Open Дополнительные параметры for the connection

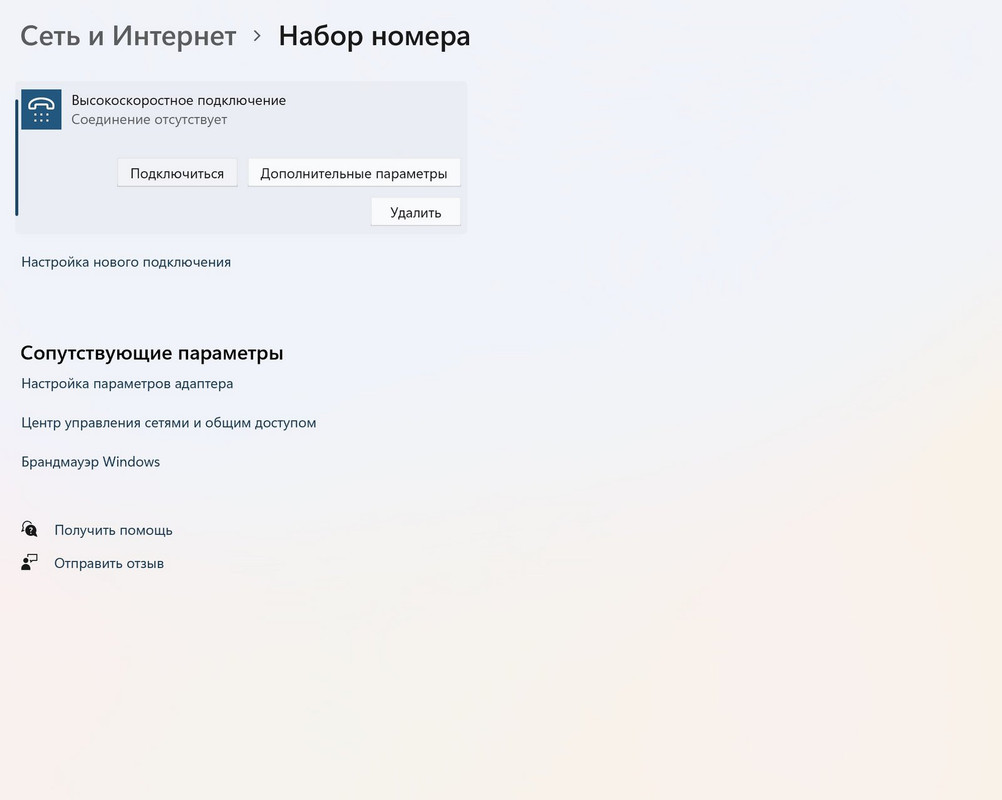(x=354, y=173)
